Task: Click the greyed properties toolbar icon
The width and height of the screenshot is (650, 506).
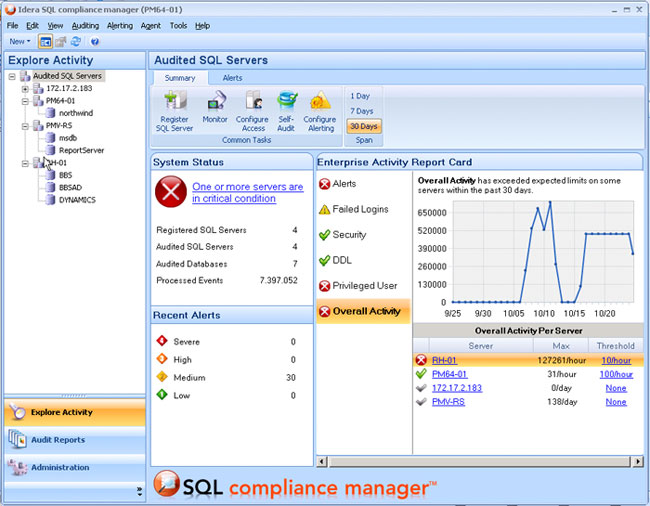Action: pyautogui.click(x=61, y=41)
